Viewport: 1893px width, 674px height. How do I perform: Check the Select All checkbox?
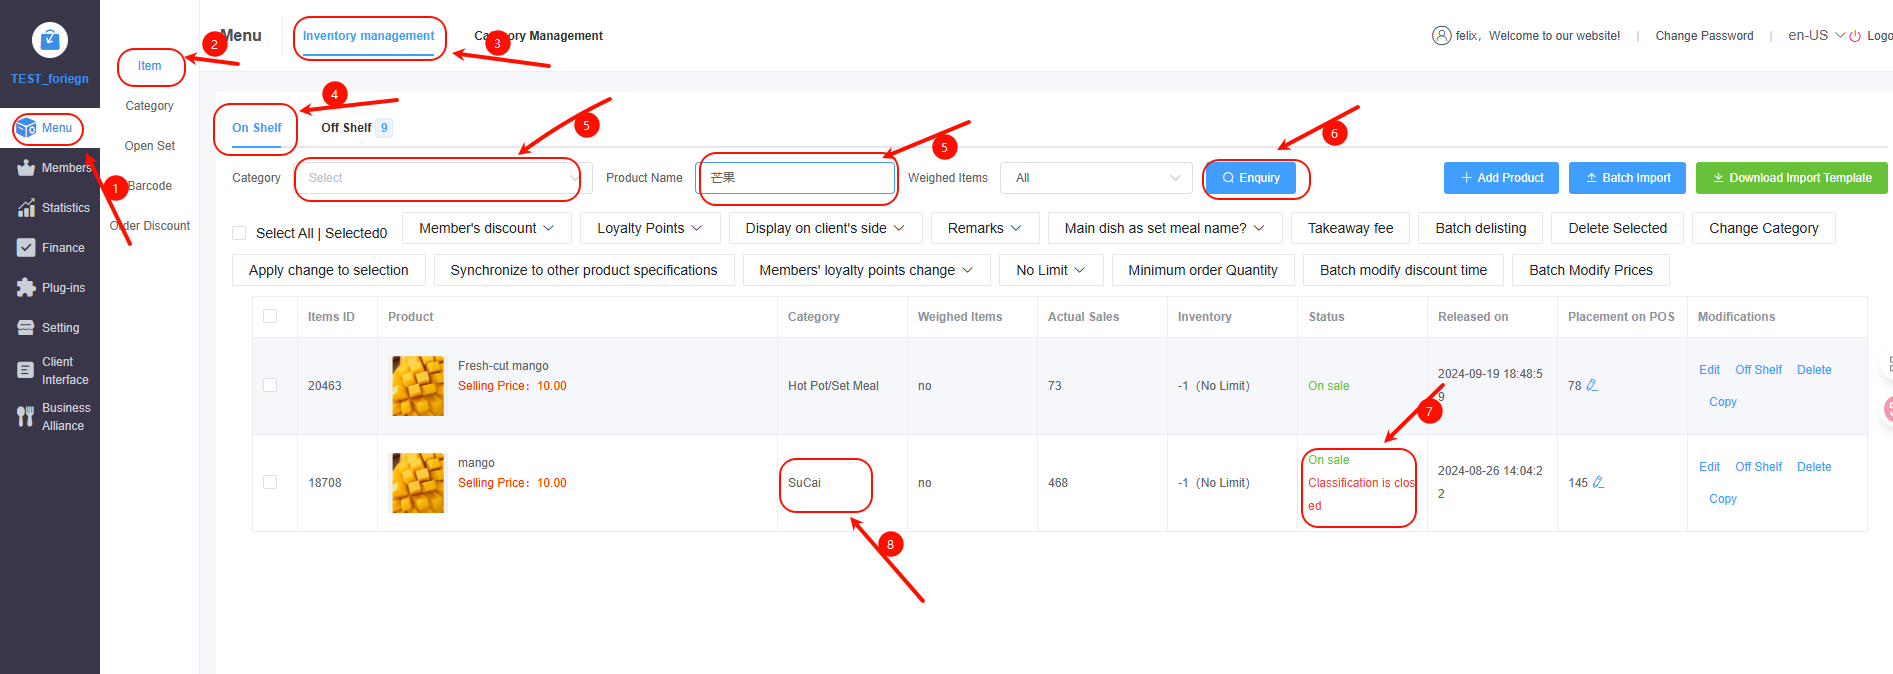pos(239,233)
